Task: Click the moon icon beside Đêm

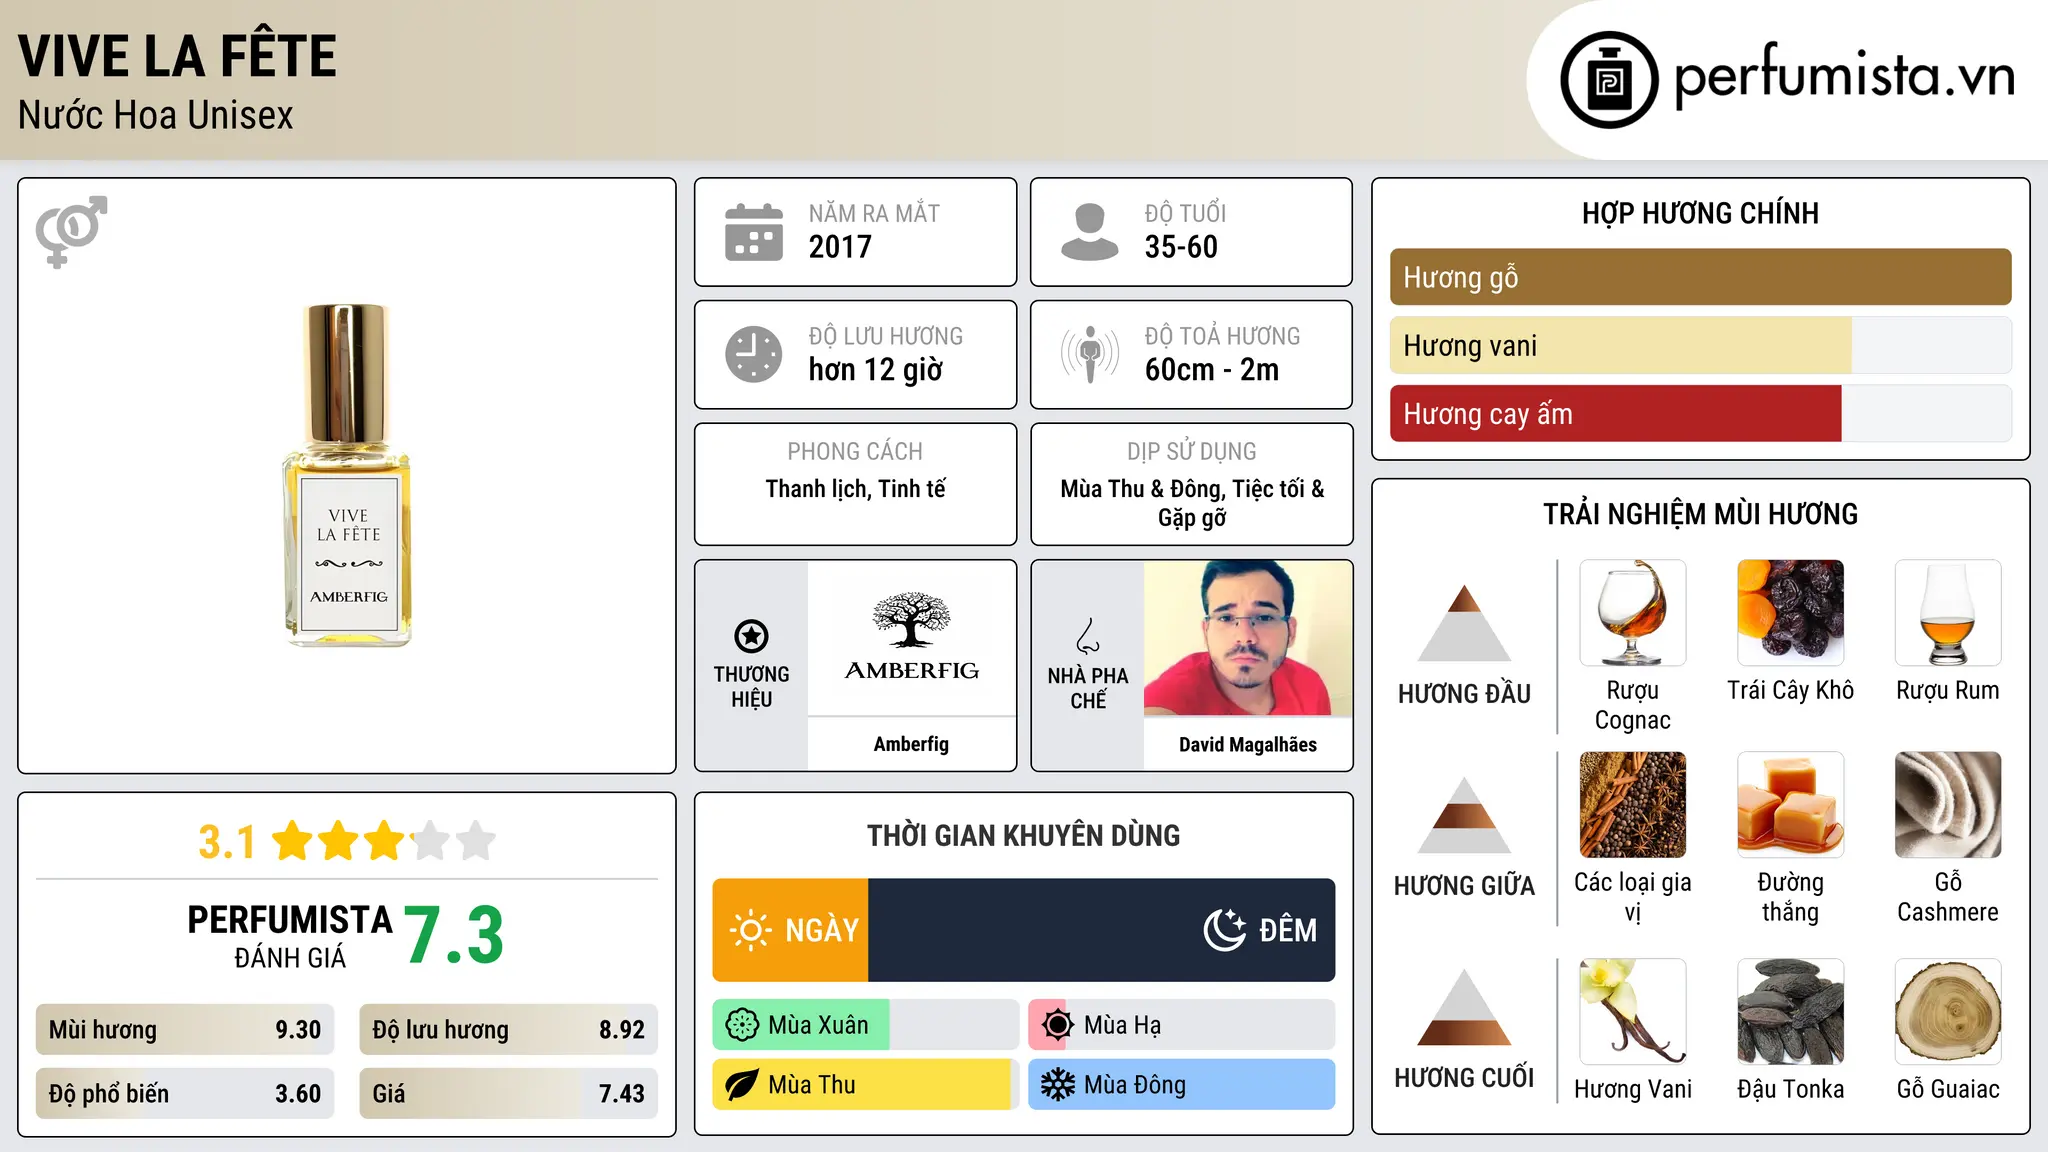Action: coord(1225,930)
